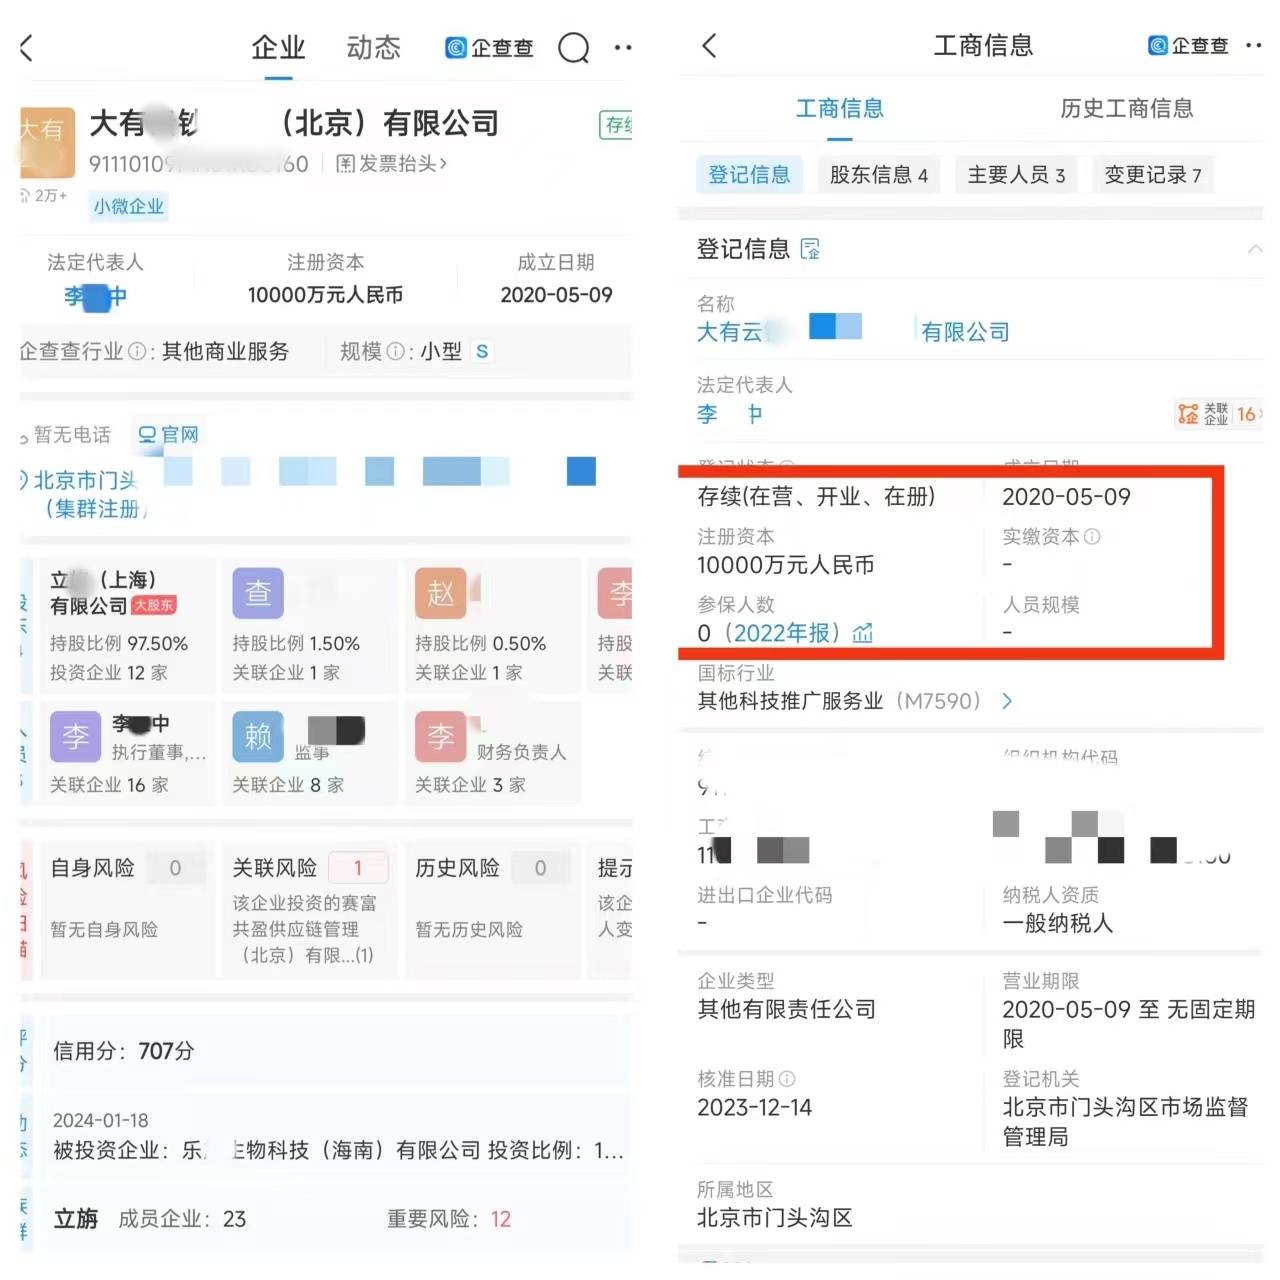Image resolution: width=1280 pixels, height=1280 pixels.
Task: Open the 2024-01-18 investment news entry
Action: (x=337, y=1136)
